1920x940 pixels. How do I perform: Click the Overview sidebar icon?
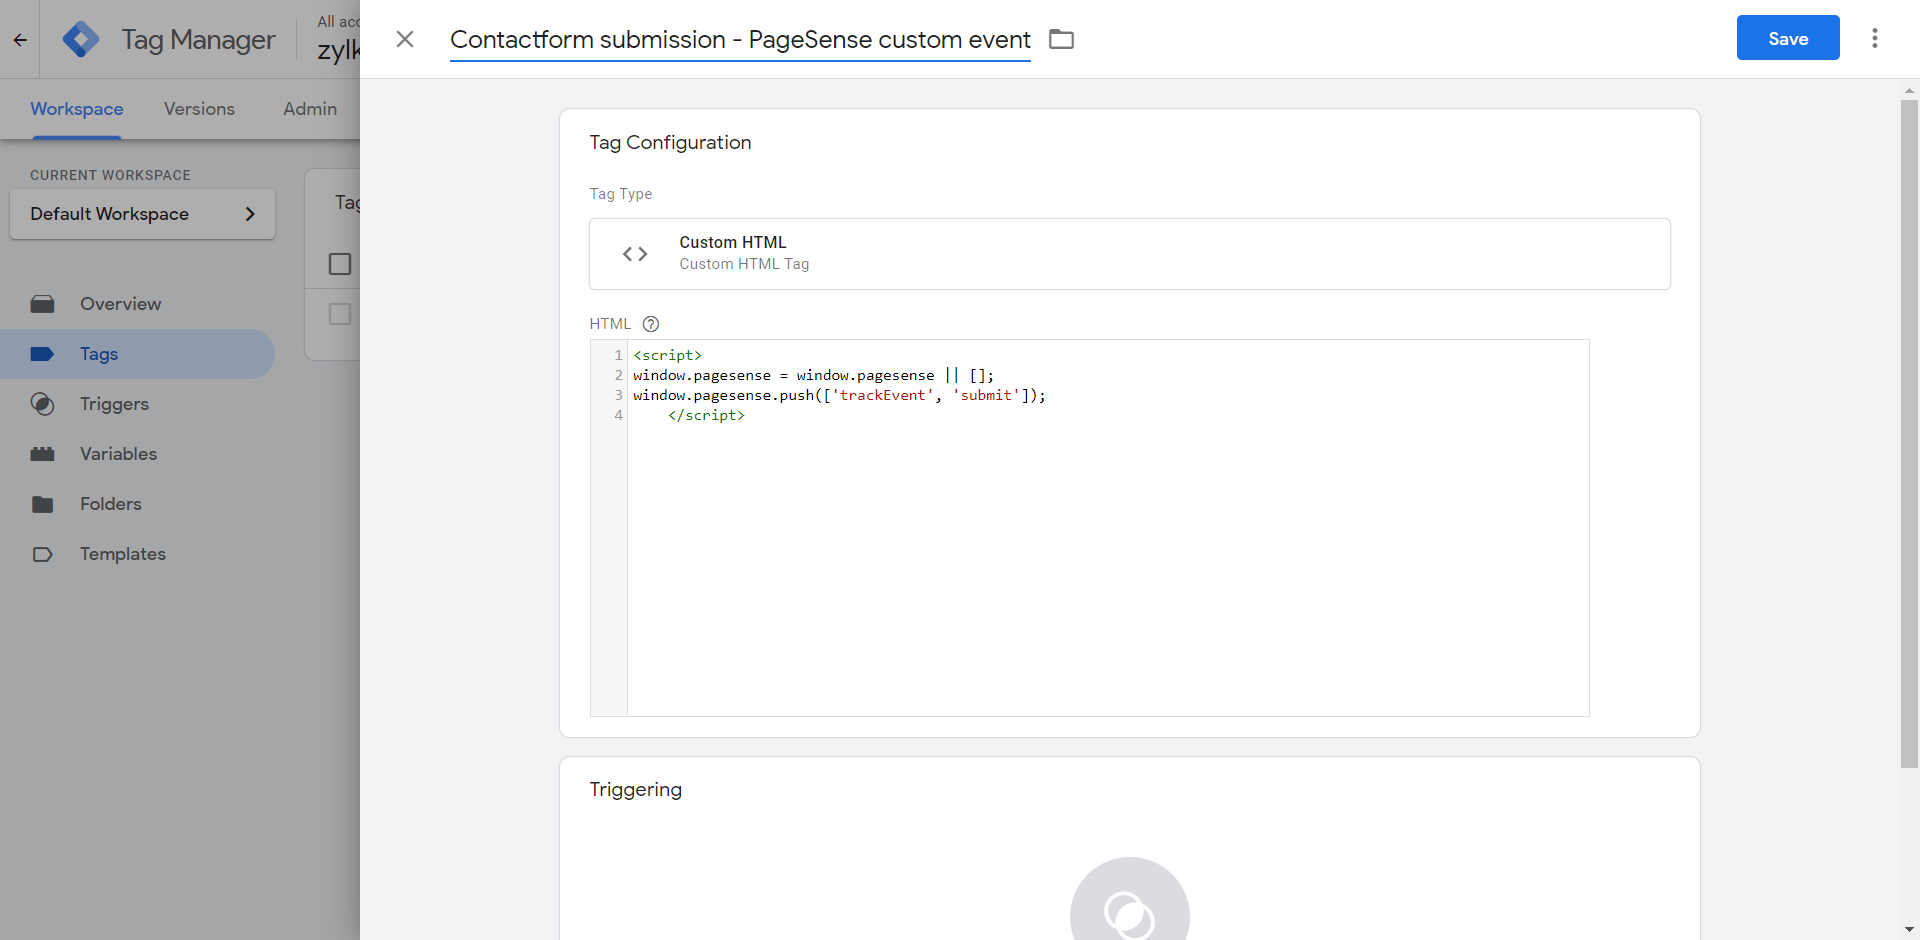(x=42, y=304)
